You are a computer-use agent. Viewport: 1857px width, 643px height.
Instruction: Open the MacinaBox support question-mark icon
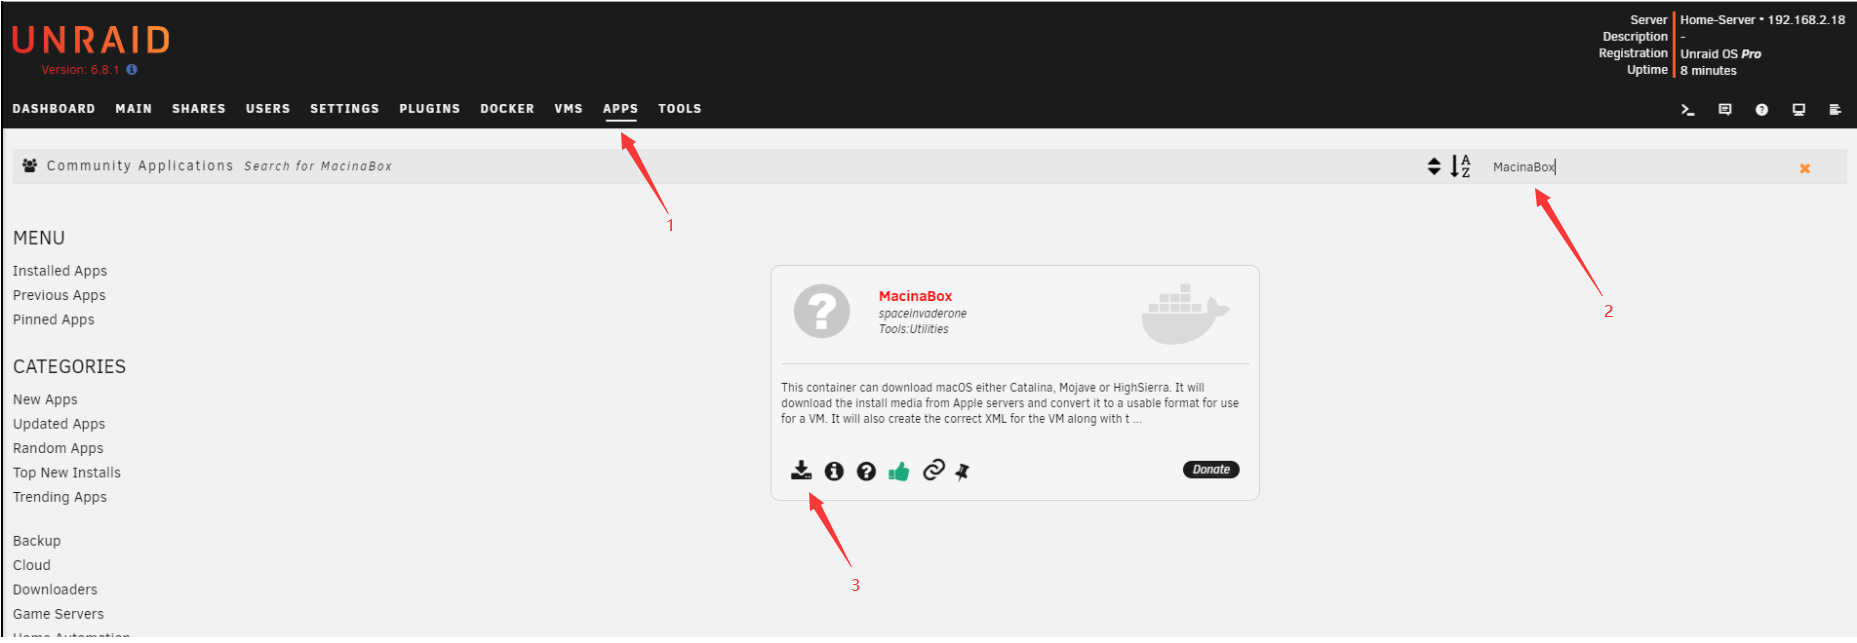tap(866, 471)
